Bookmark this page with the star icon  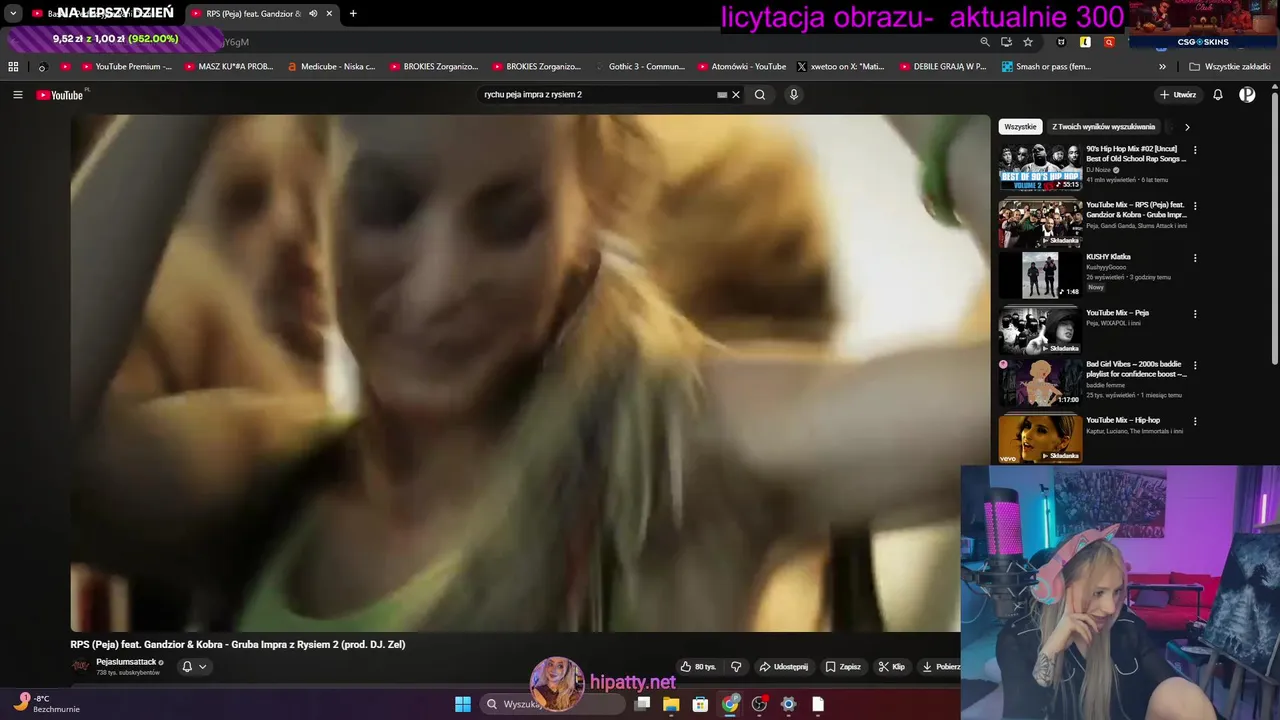point(1028,42)
